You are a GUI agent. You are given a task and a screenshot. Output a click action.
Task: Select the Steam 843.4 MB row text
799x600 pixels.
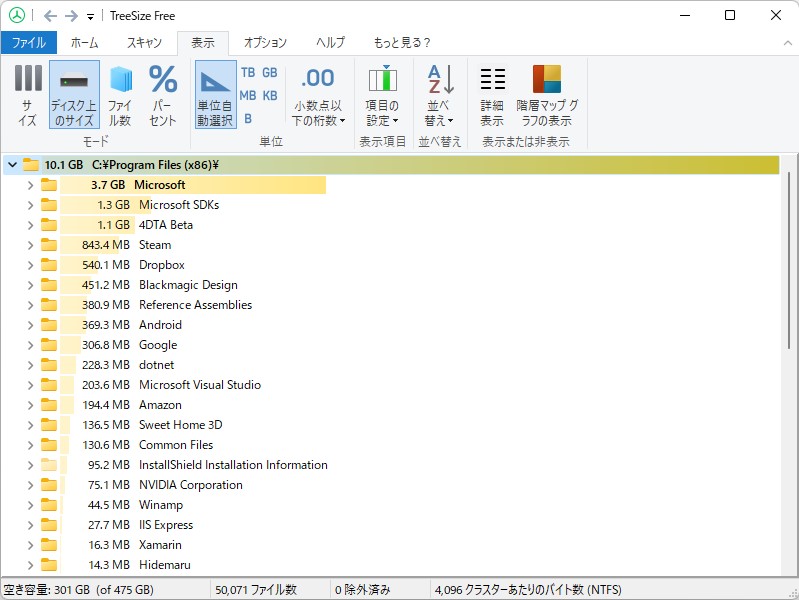[126, 245]
